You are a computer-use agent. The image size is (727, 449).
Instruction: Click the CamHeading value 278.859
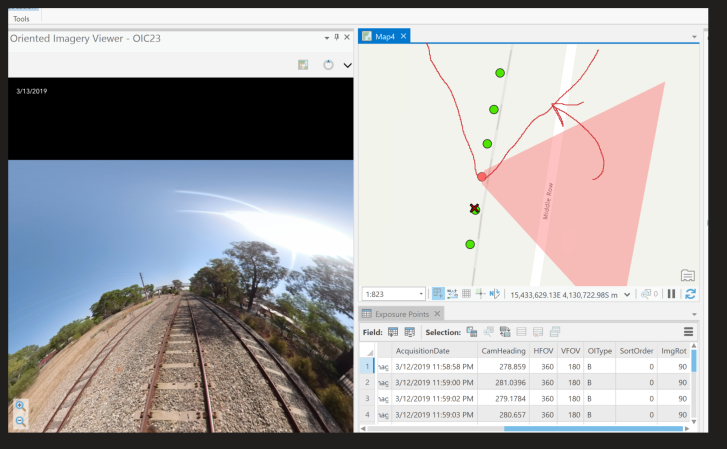pyautogui.click(x=503, y=366)
